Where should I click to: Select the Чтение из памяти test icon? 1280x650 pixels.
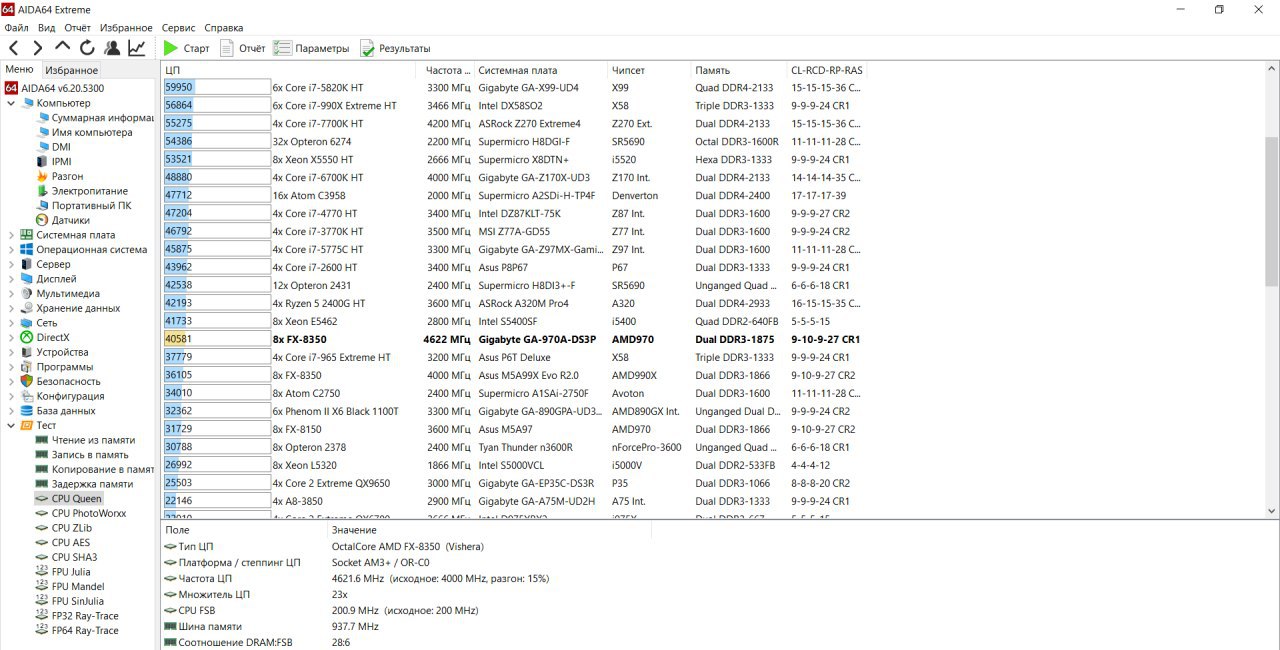42,440
